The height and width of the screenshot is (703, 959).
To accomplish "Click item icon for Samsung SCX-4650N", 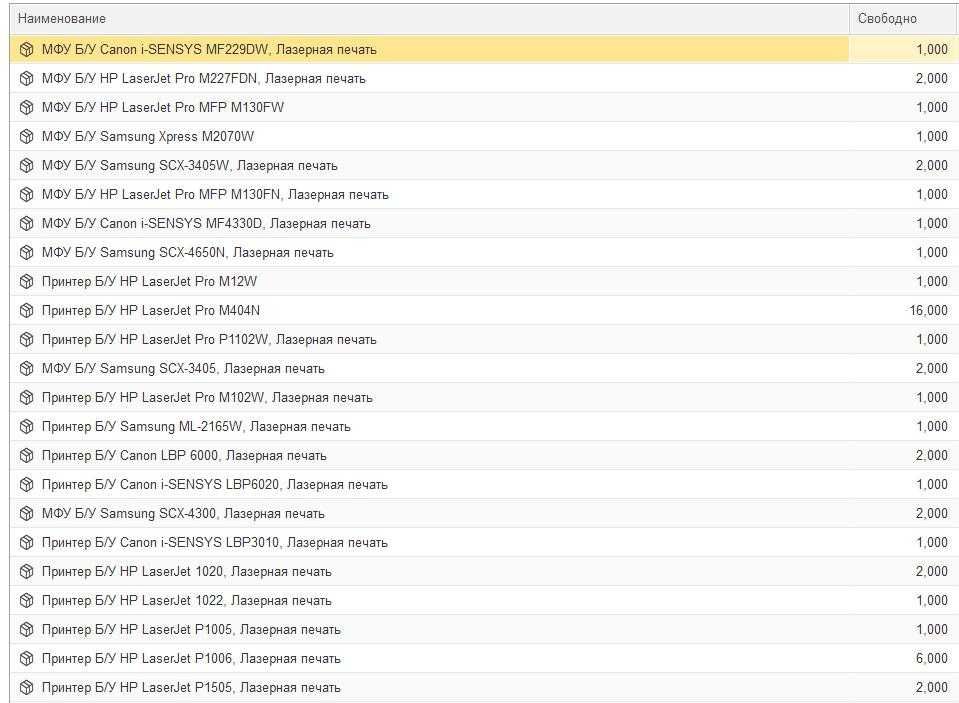I will point(26,253).
